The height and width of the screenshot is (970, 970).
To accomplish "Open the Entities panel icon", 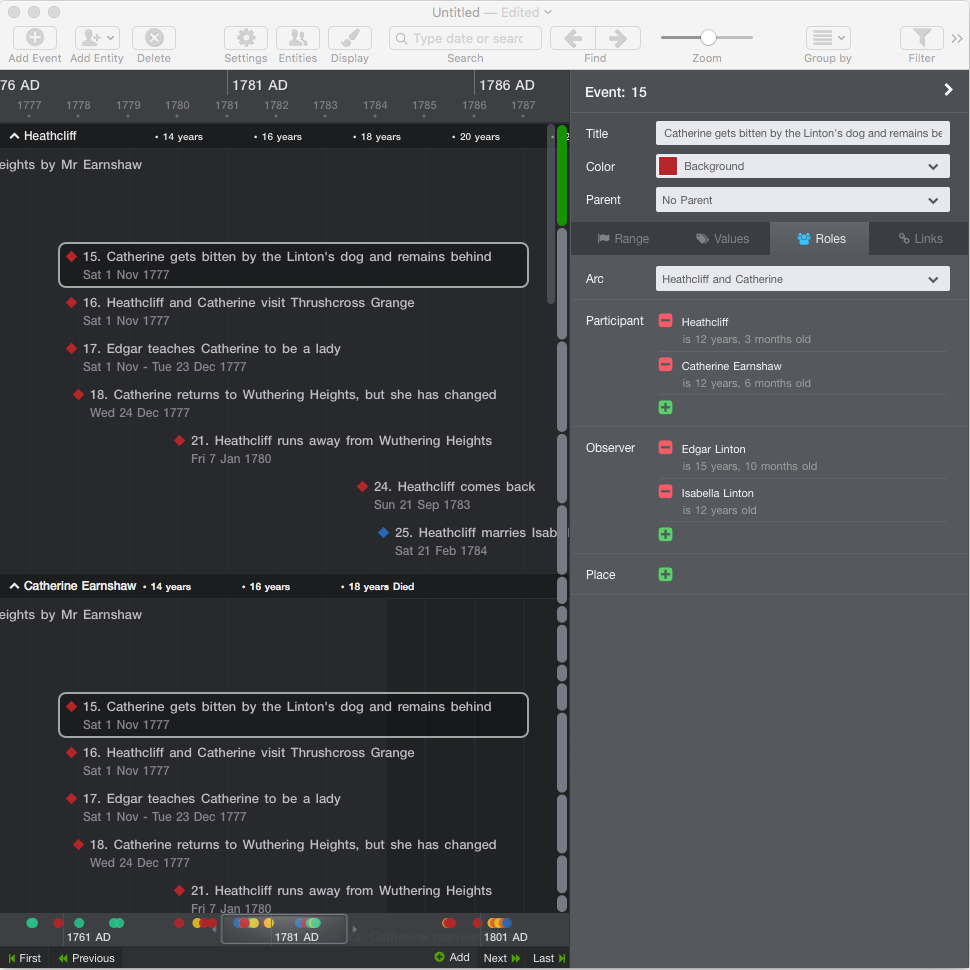I will pos(298,38).
